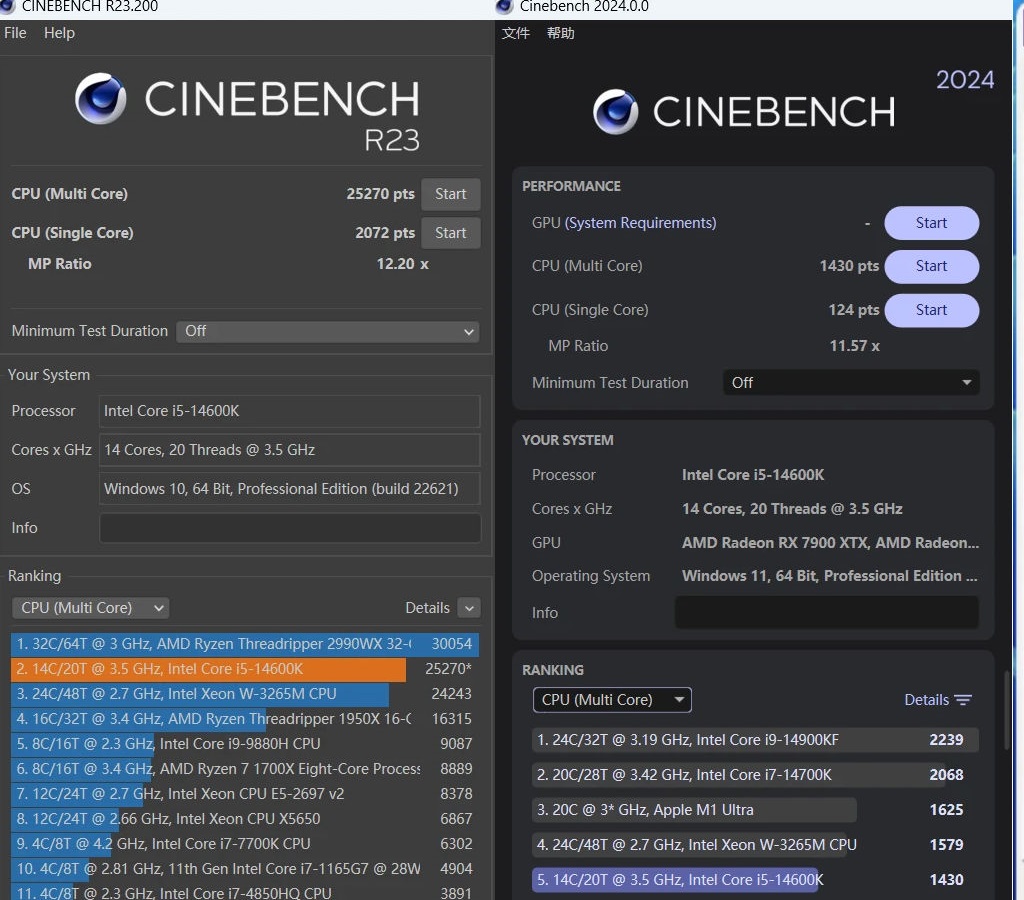Open 2024 ranking CPU (Multi Core) dropdown
The image size is (1024, 900).
pos(612,699)
